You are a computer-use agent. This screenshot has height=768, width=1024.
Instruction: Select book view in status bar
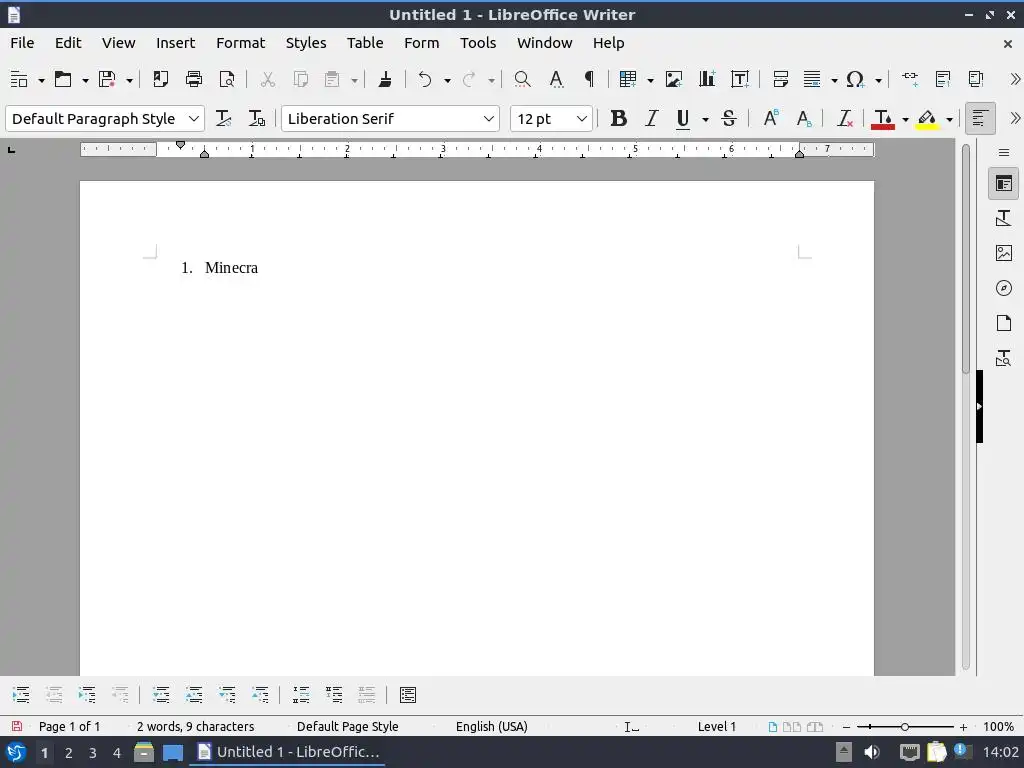pyautogui.click(x=815, y=726)
